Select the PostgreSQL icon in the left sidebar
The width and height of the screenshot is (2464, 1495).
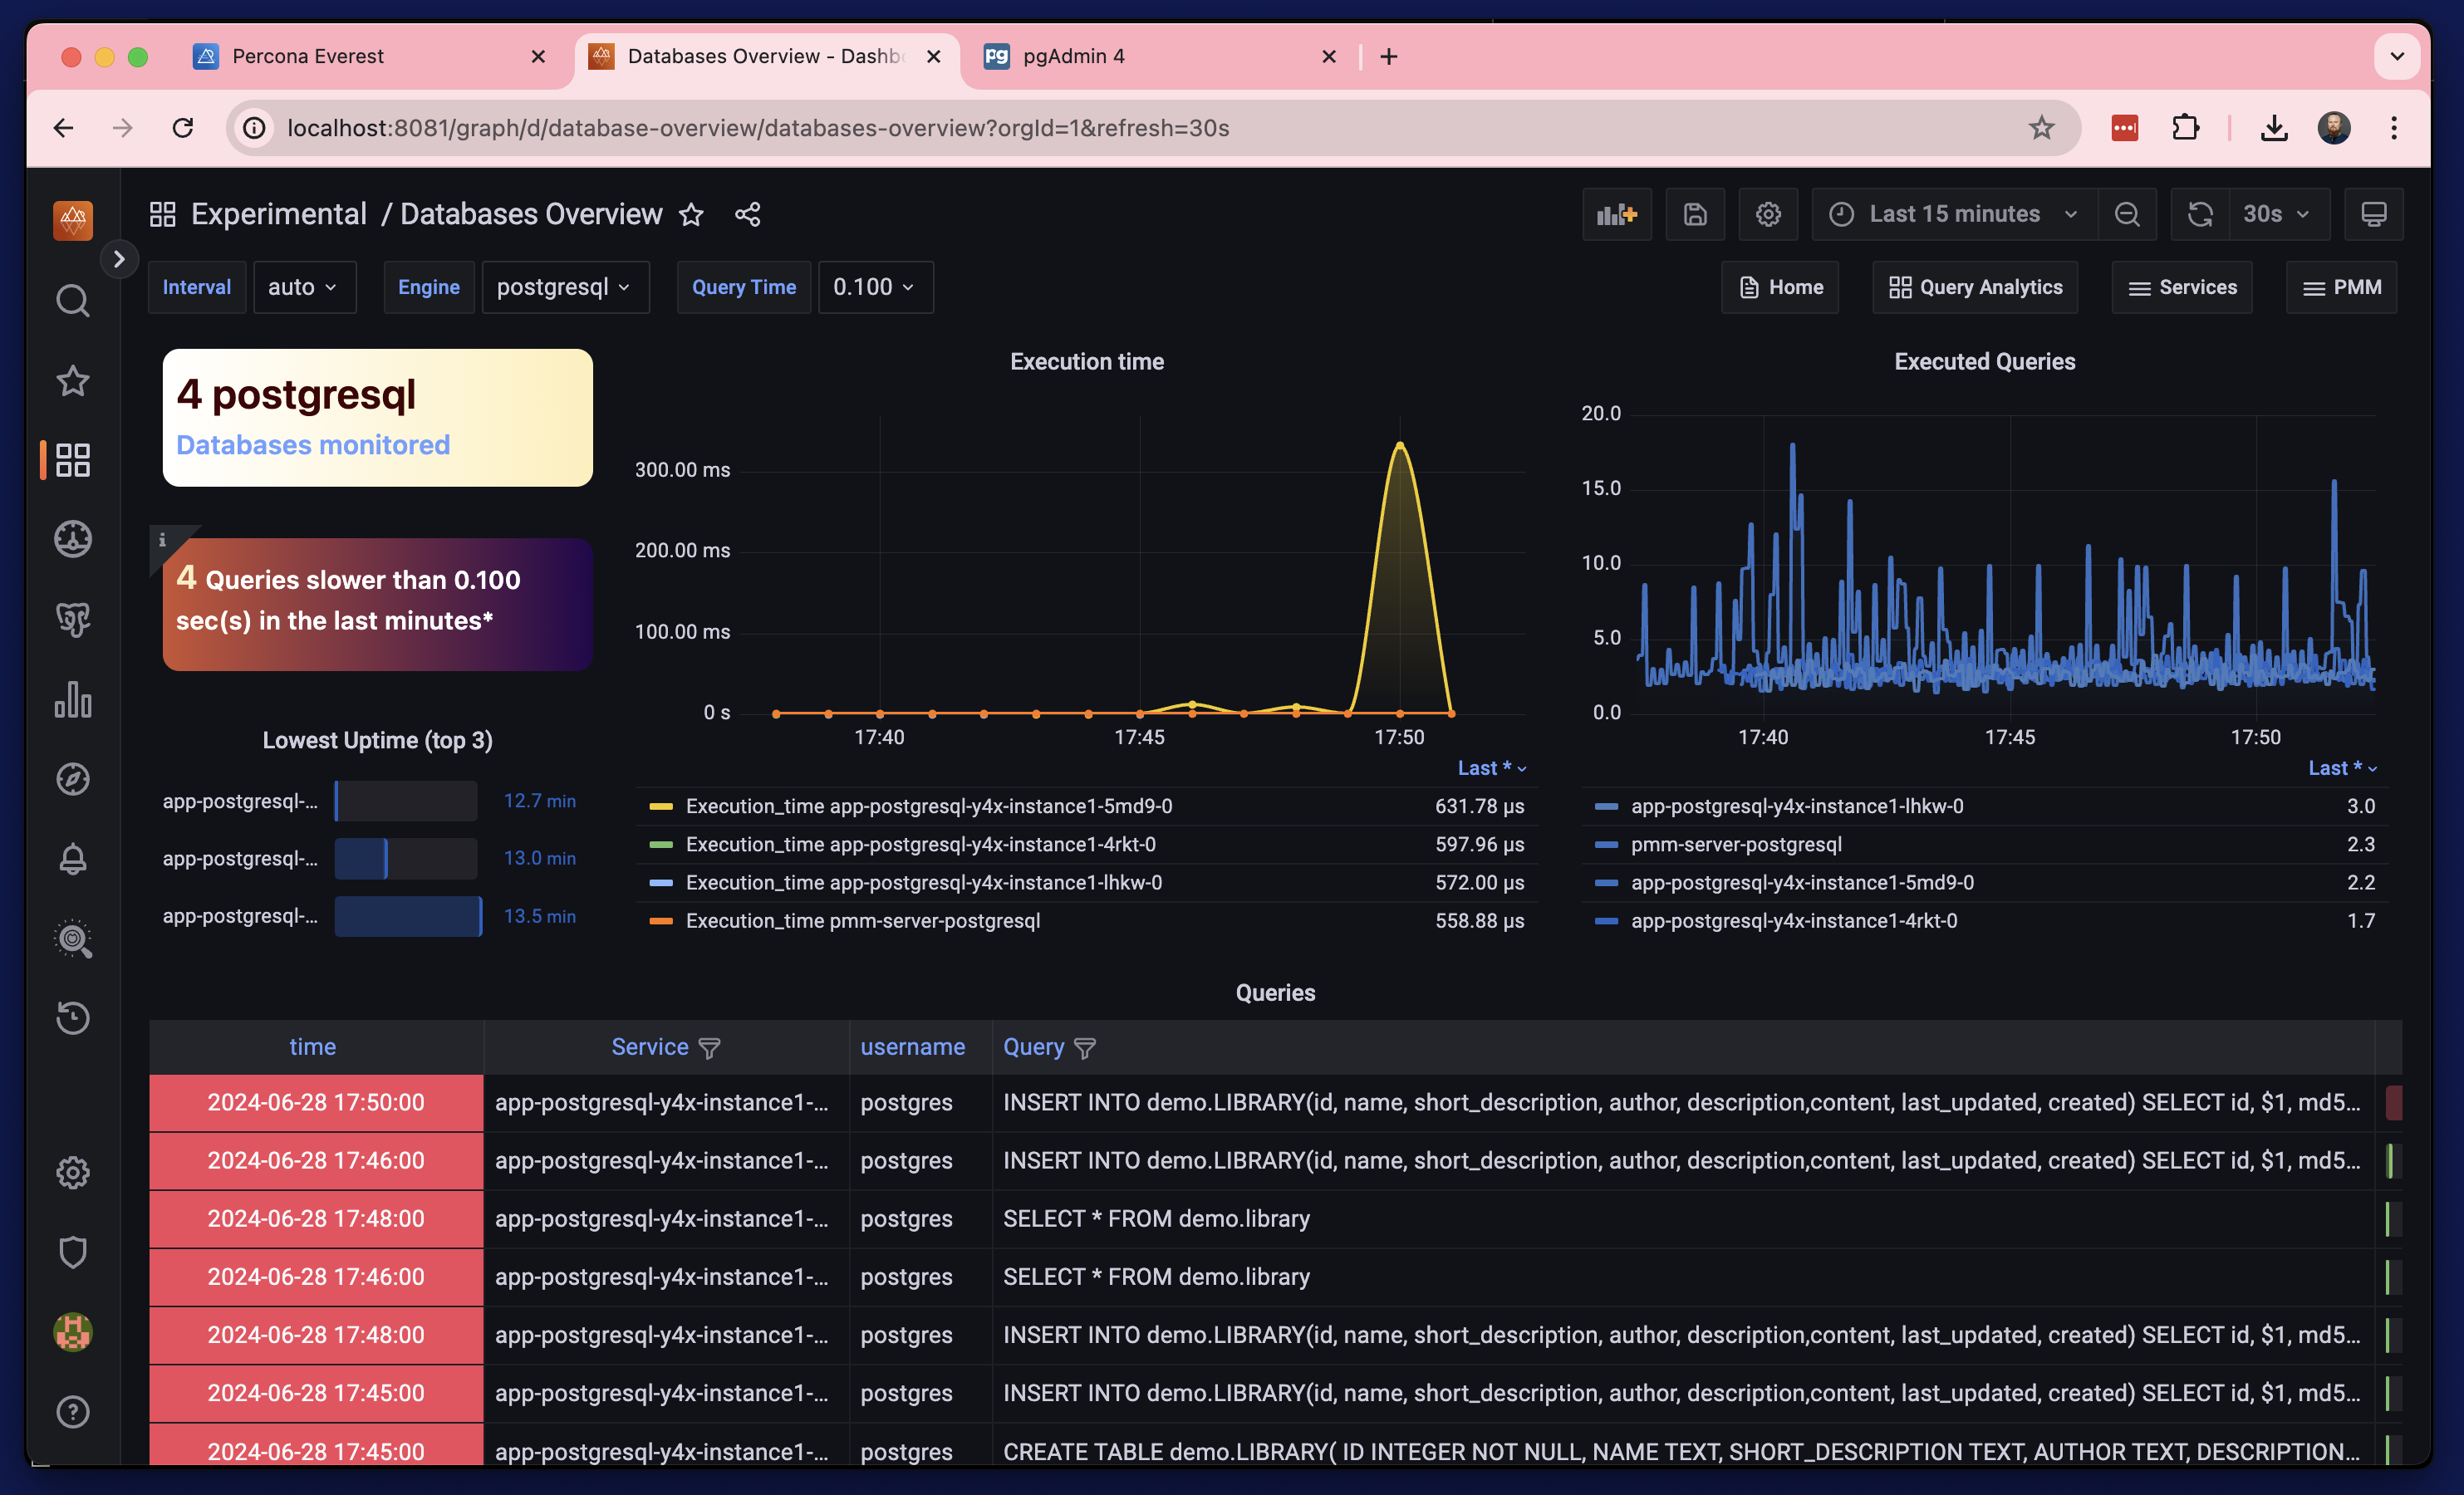pos(73,618)
